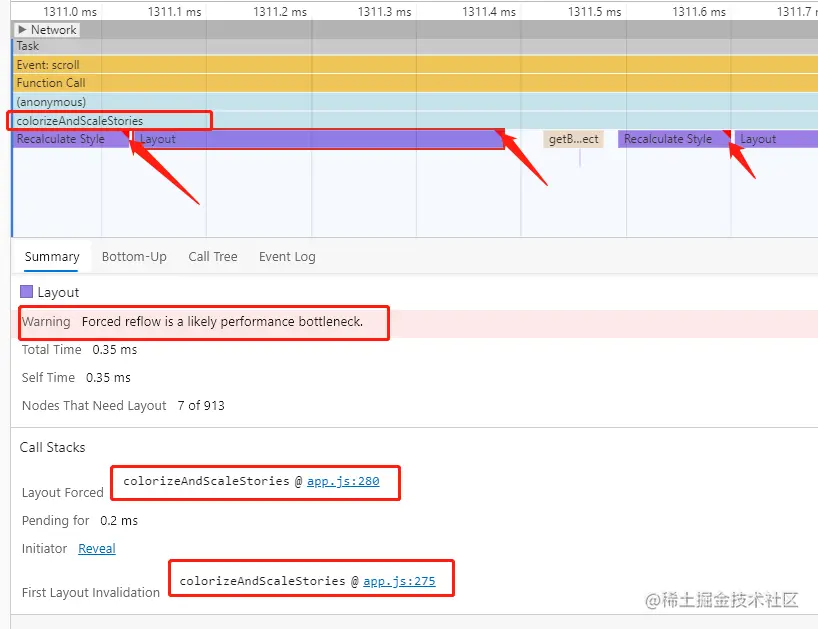This screenshot has width=818, height=629.
Task: Click the 1311.1 ms ruler mark
Action: pos(174,11)
